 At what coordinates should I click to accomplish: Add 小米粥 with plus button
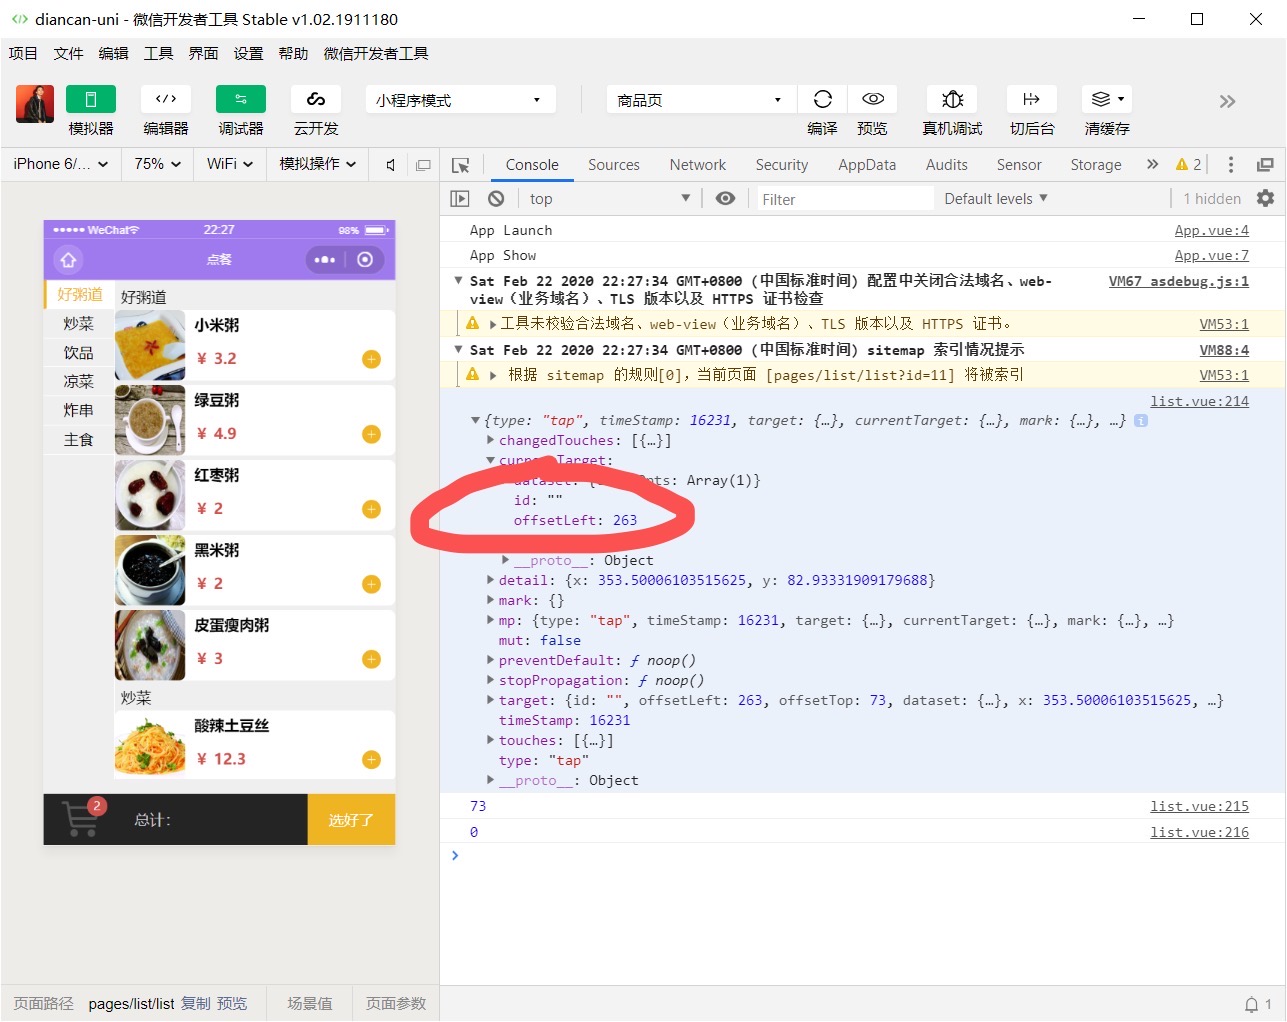371,359
